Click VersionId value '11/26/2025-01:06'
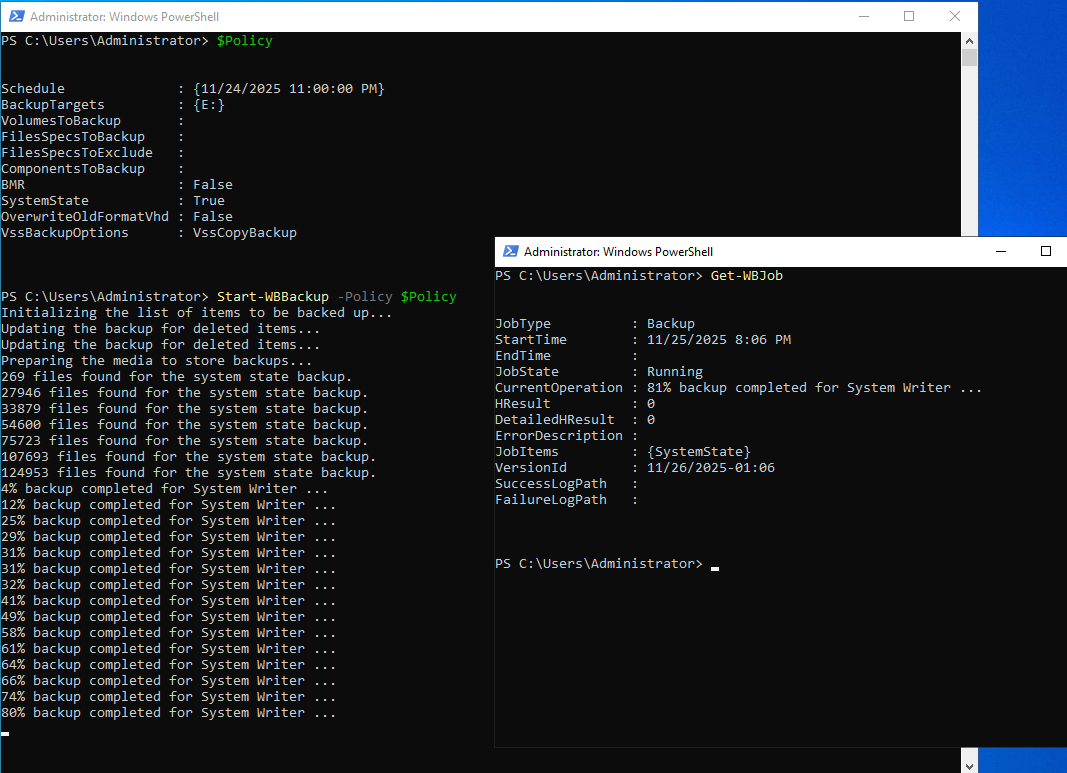 tap(710, 467)
